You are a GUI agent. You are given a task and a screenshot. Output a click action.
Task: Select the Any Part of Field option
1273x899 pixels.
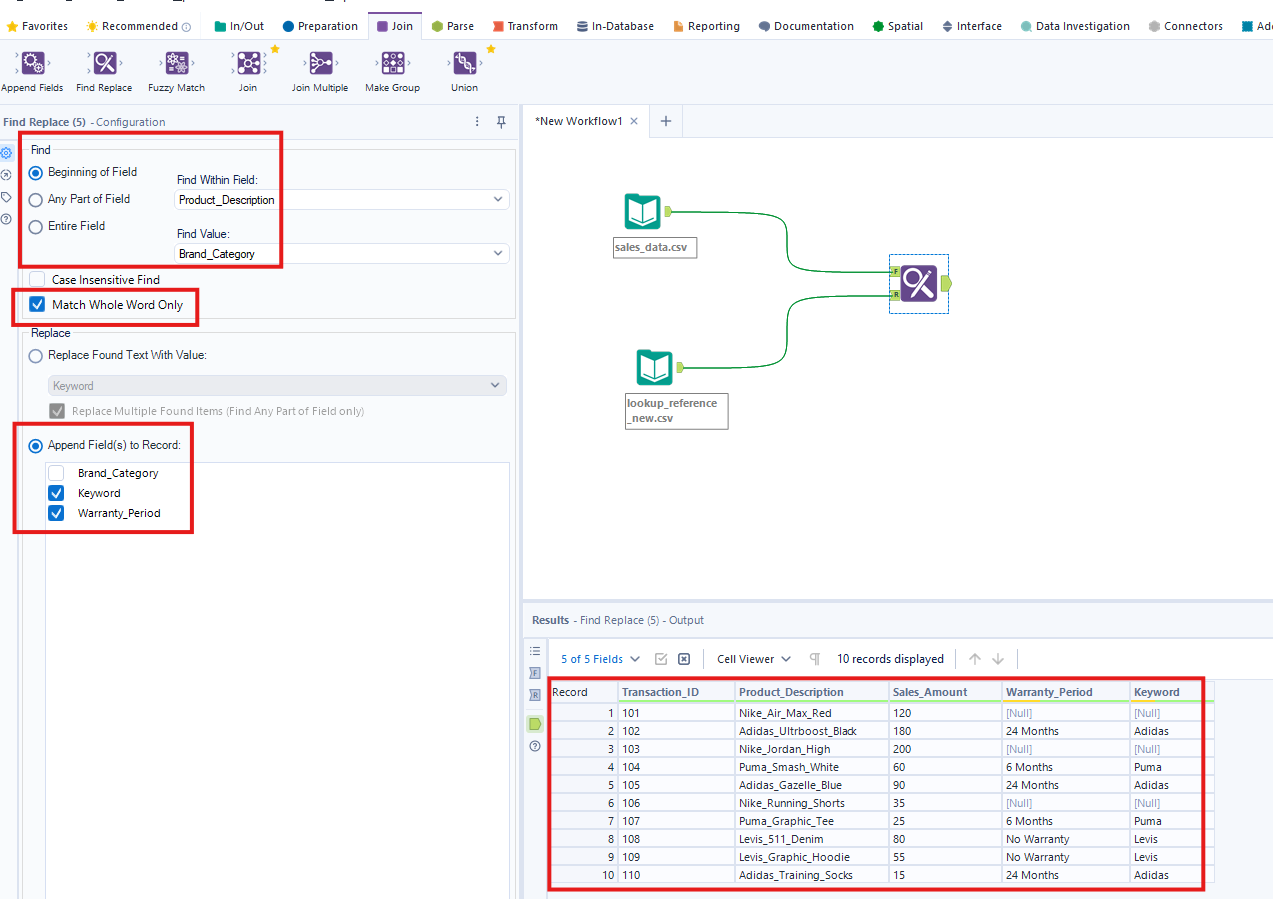36,199
